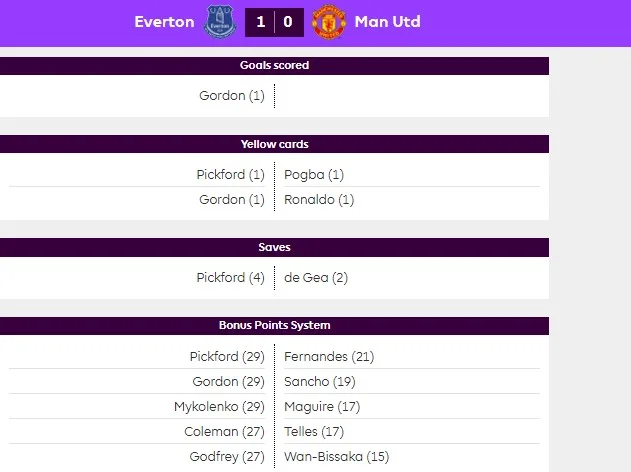The image size is (631, 472).
Task: Click the Manchester United club crest
Action: pyautogui.click(x=327, y=21)
